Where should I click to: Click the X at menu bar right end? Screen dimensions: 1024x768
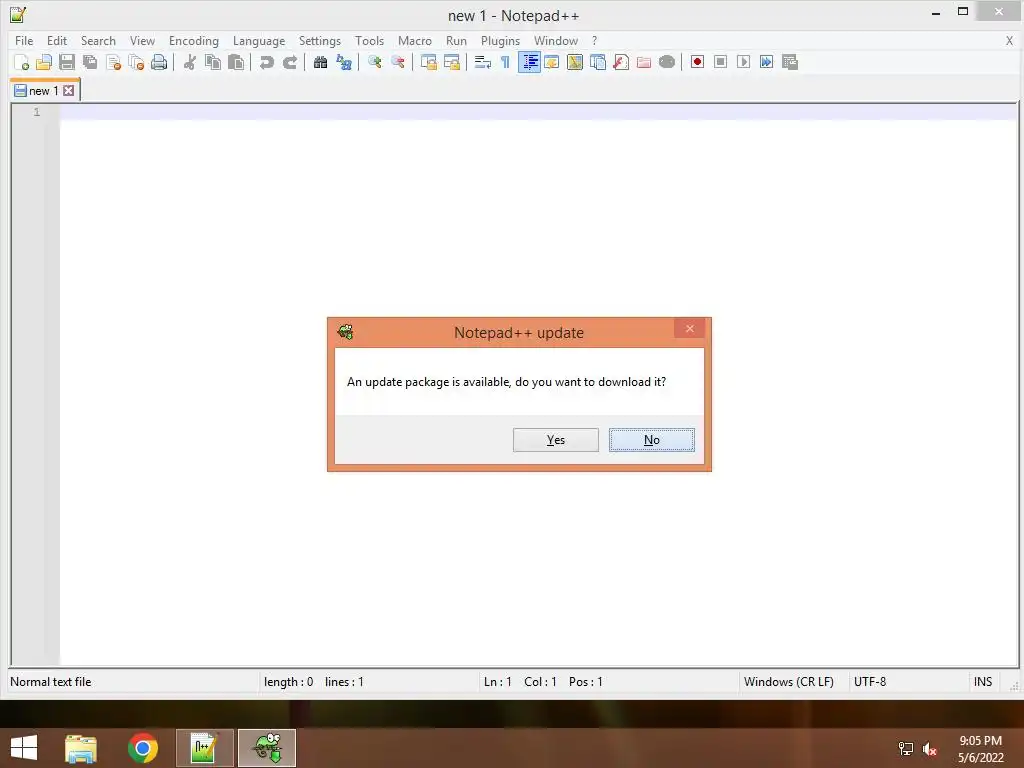[1009, 40]
